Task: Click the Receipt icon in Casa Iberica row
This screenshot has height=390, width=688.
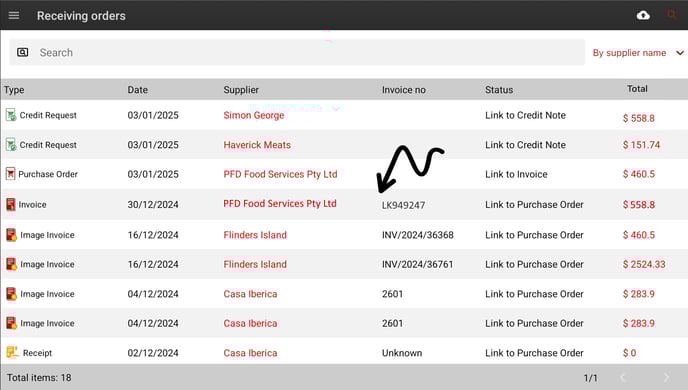Action: pyautogui.click(x=12, y=352)
